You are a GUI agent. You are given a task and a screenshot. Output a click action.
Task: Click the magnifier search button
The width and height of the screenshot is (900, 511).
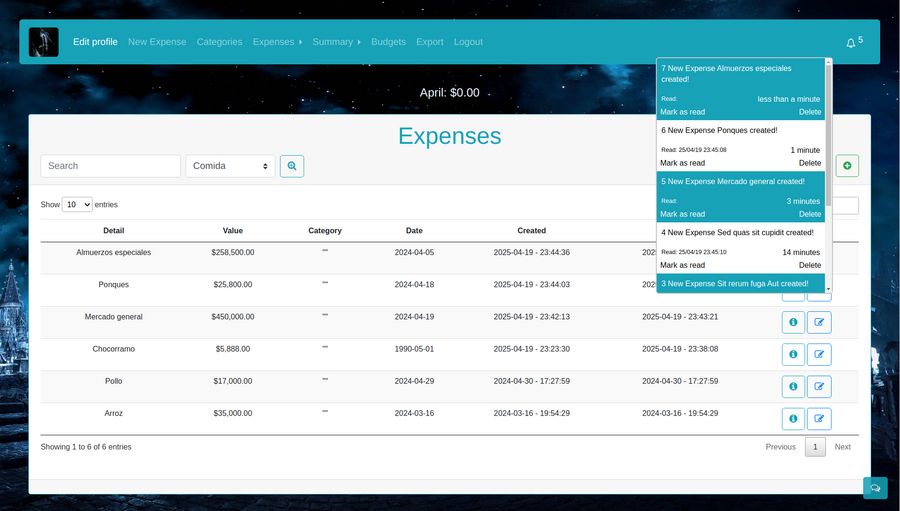[x=292, y=166]
